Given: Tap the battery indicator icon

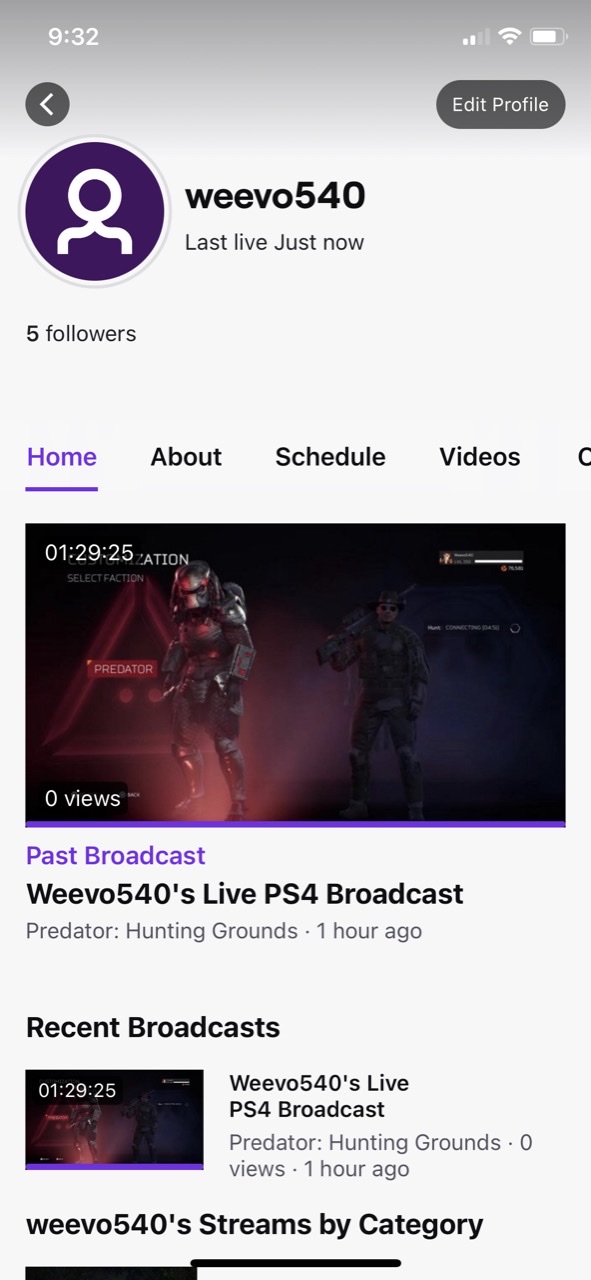Looking at the screenshot, I should (x=549, y=37).
